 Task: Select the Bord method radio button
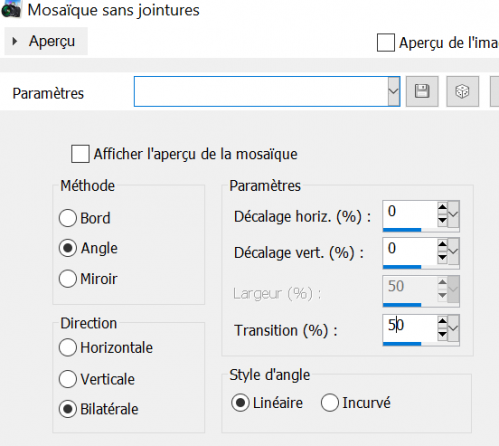68,218
